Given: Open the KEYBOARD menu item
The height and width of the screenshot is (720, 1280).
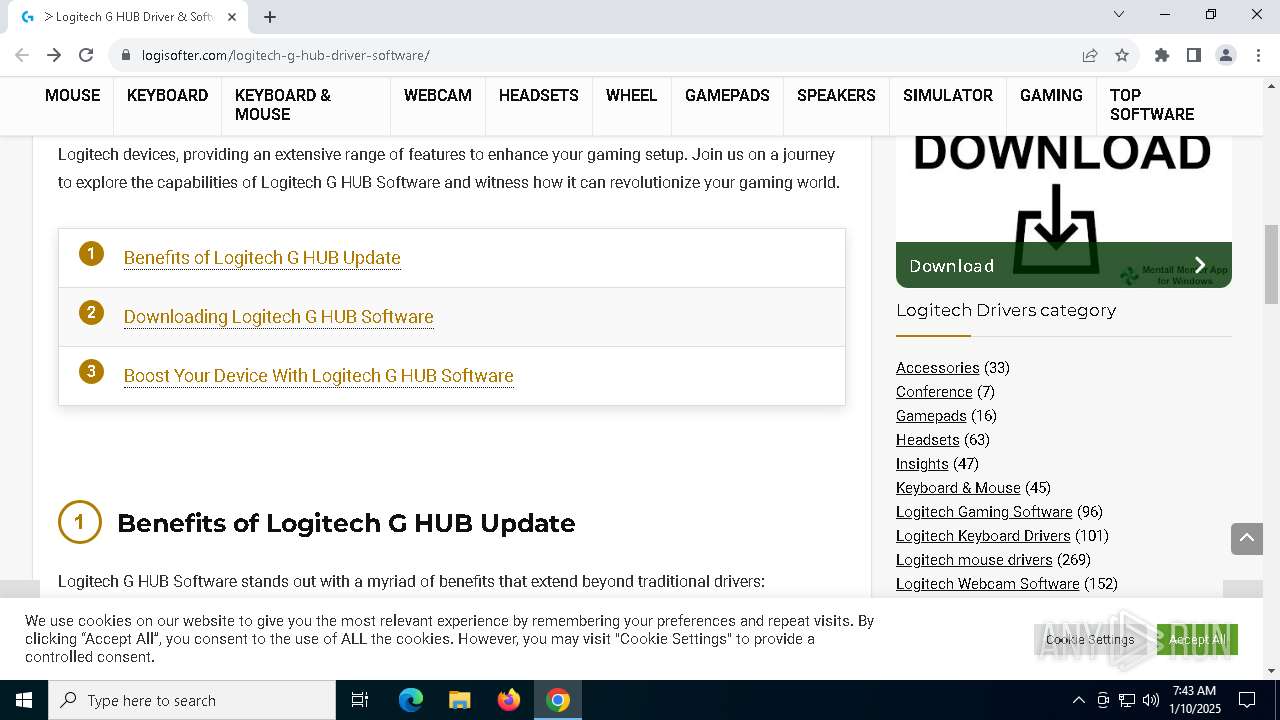Looking at the screenshot, I should click(167, 95).
